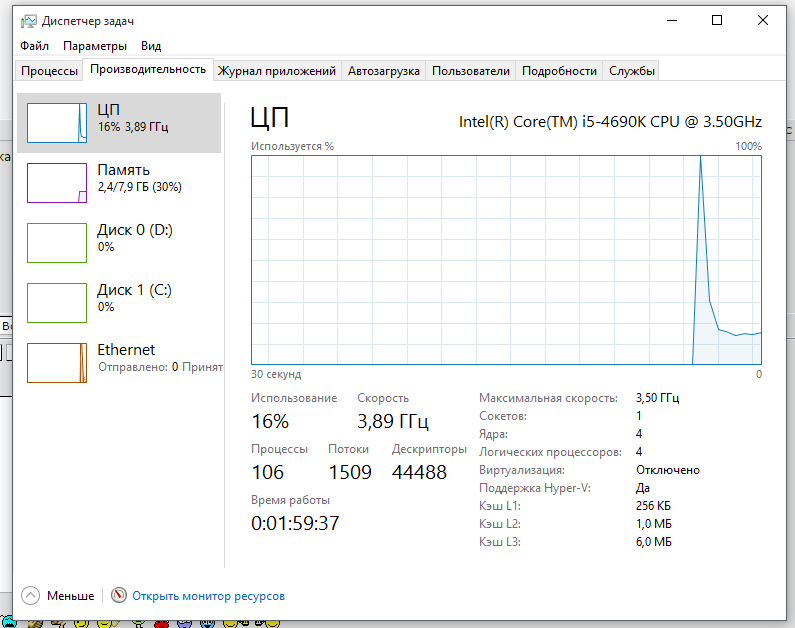Click the resource monitor gauge icon
795x628 pixels.
pyautogui.click(x=119, y=595)
